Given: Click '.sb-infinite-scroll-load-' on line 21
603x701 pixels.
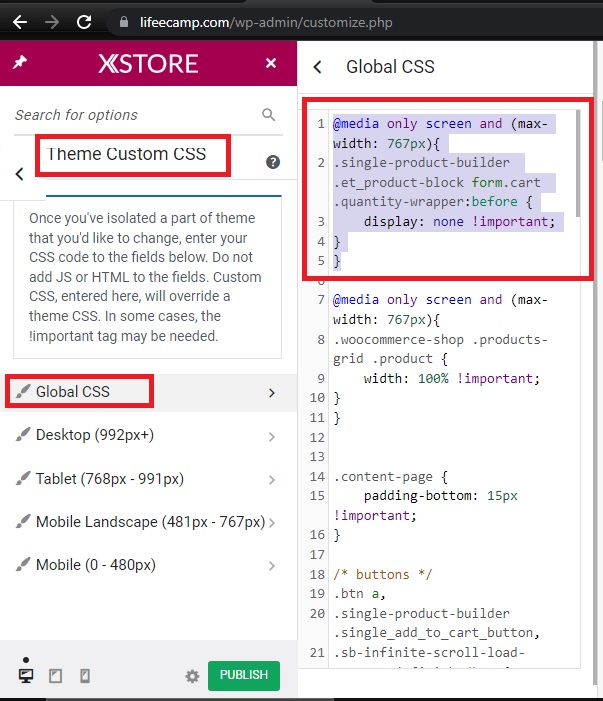Looking at the screenshot, I should tap(429, 652).
